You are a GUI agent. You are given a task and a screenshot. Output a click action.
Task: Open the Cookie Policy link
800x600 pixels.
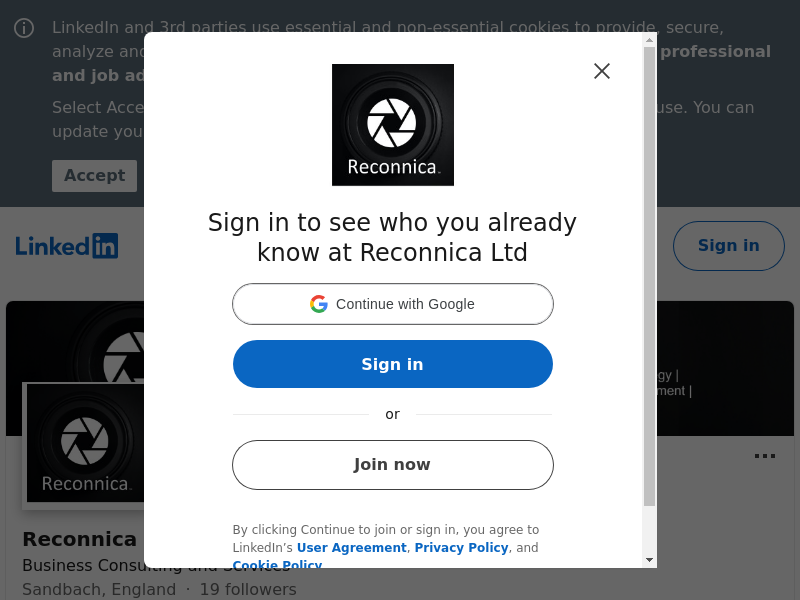pyautogui.click(x=277, y=565)
